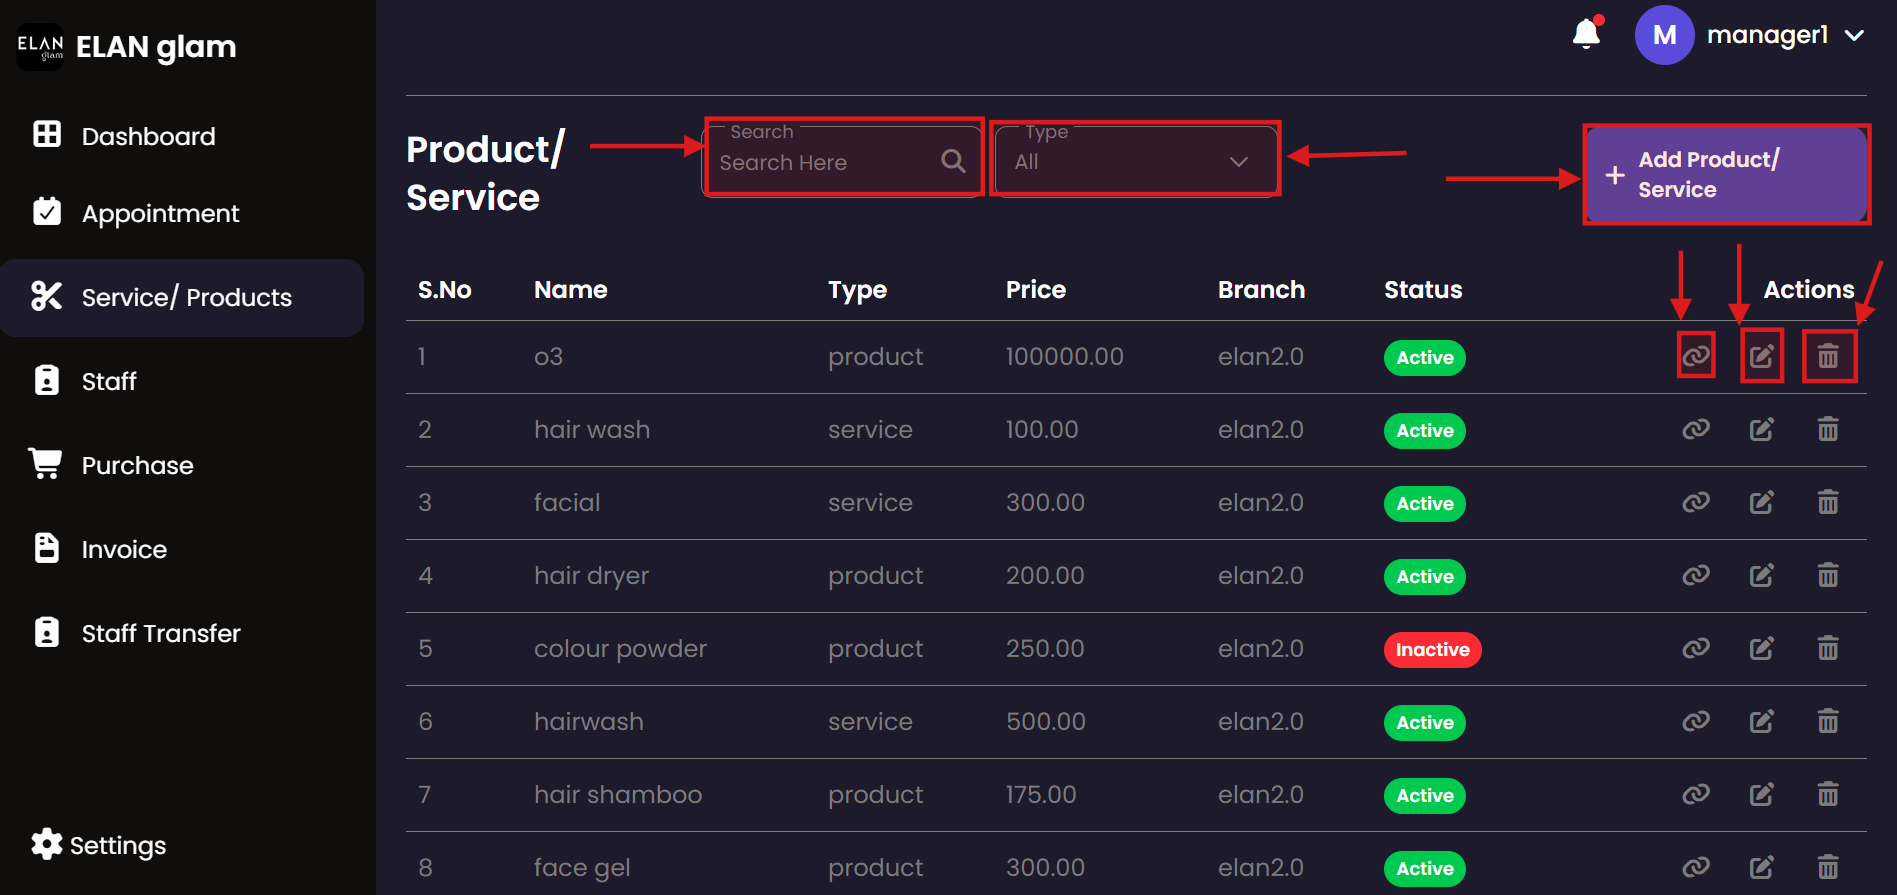Delete the facial service row
The image size is (1897, 895).
pos(1827,503)
